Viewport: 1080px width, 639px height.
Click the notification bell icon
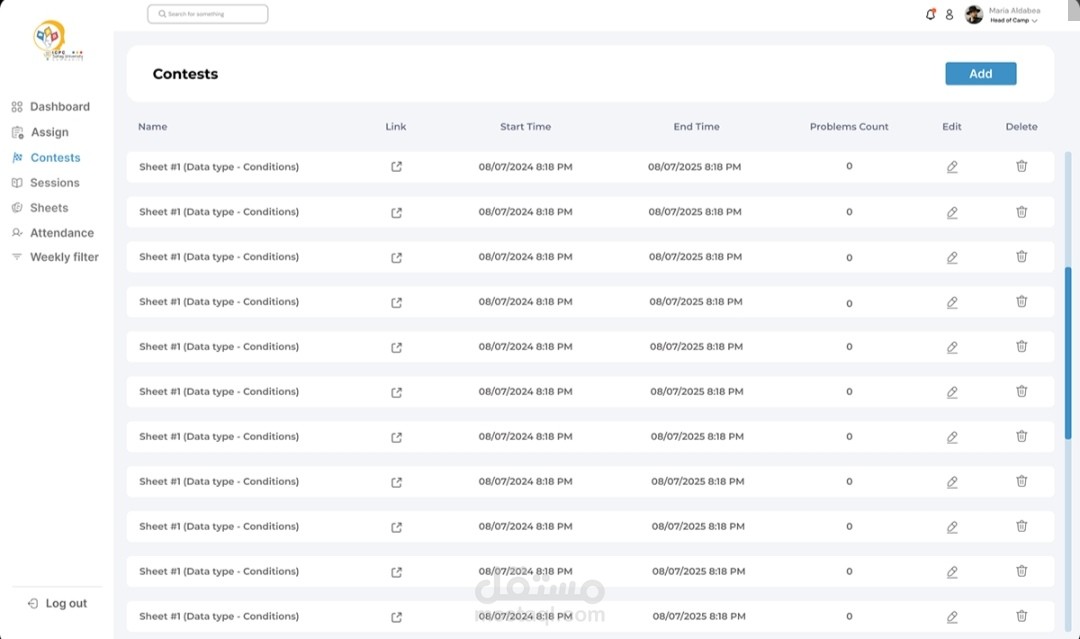coord(931,14)
